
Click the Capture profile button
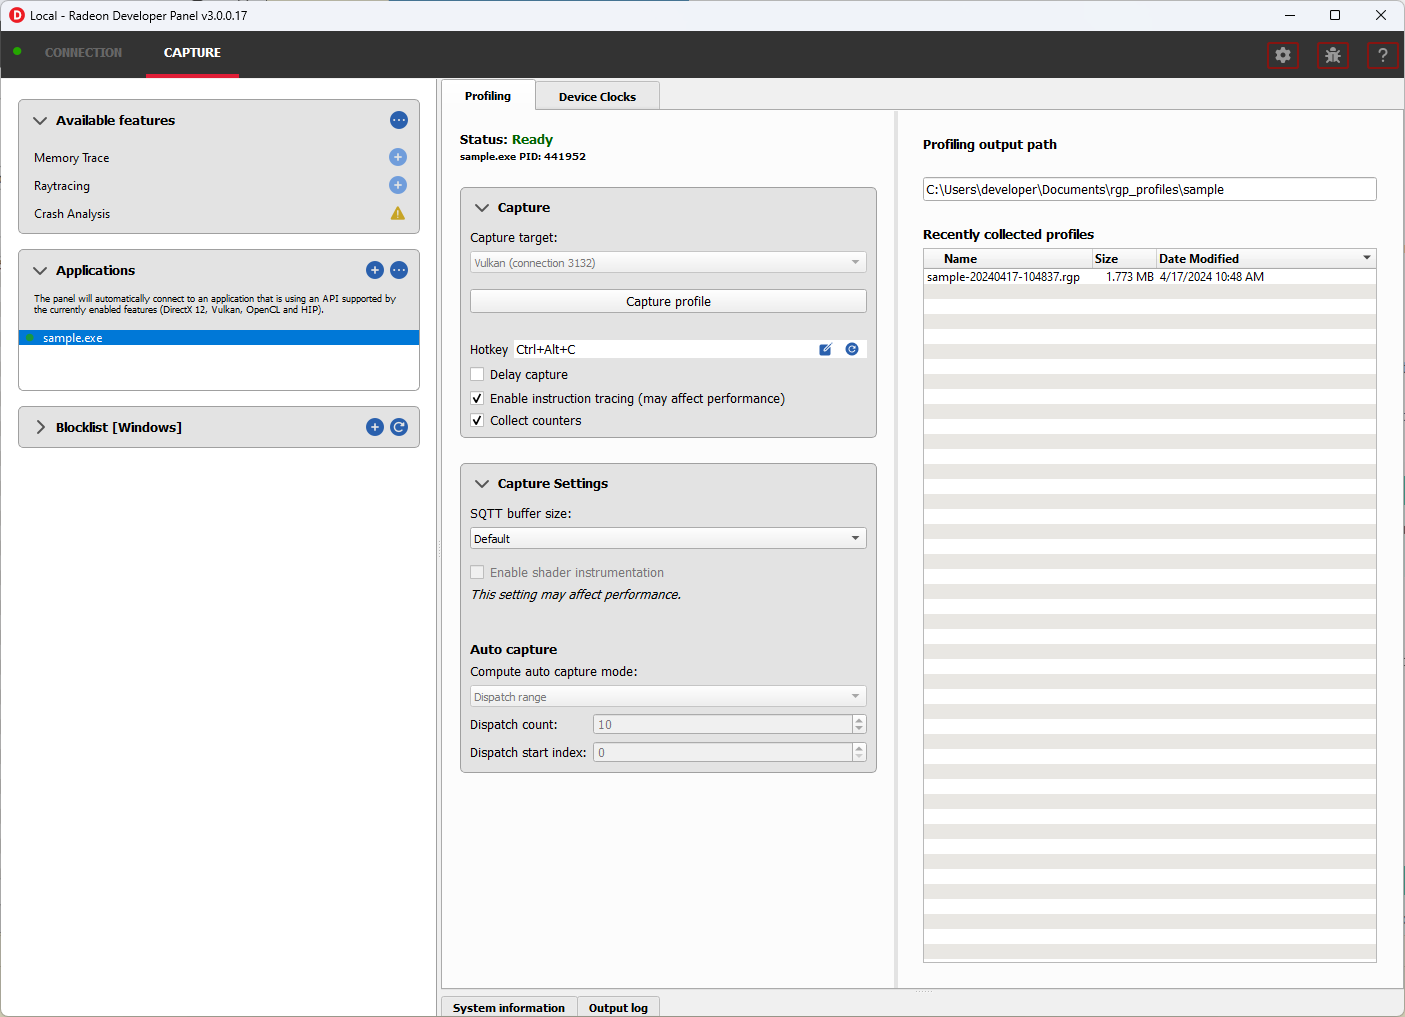[x=668, y=301]
